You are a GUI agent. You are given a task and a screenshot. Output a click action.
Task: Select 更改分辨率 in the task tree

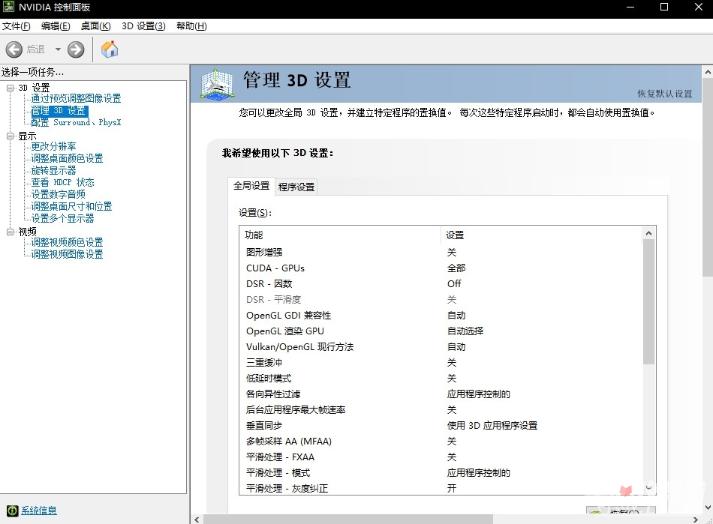coord(53,147)
